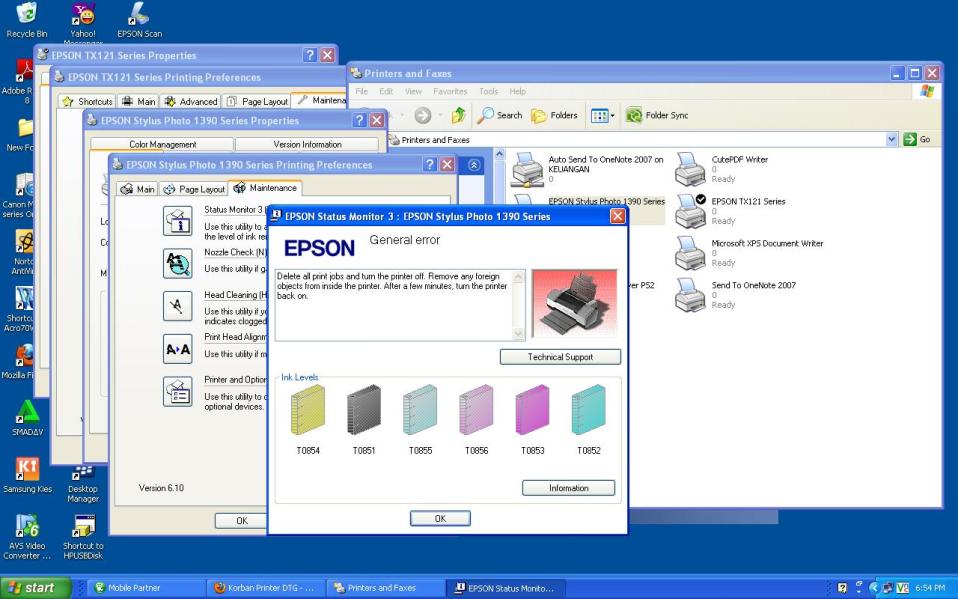The height and width of the screenshot is (599, 958).
Task: Open the View menu in Printers and Faxes
Action: point(413,91)
